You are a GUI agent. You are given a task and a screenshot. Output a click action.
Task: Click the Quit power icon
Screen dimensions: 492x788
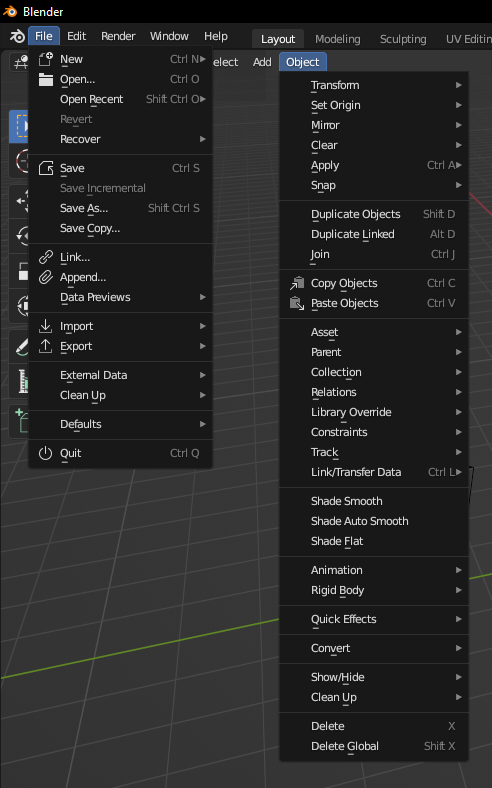pos(46,453)
